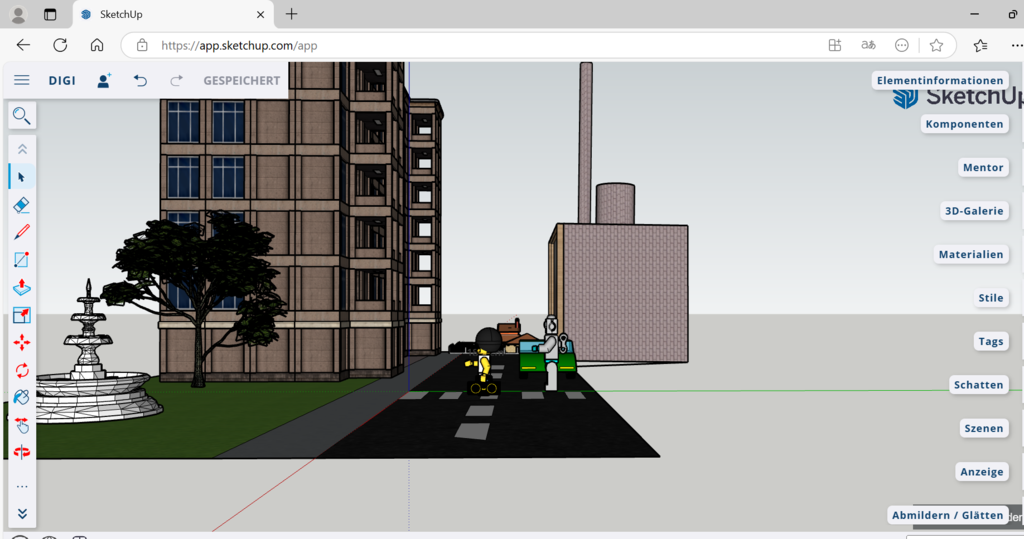Open the Elementinformationen panel
Image resolution: width=1024 pixels, height=539 pixels.
click(939, 80)
